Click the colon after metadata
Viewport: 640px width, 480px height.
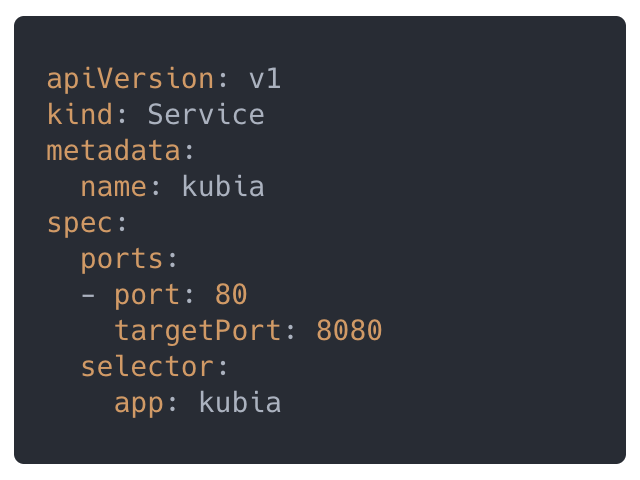[189, 152]
